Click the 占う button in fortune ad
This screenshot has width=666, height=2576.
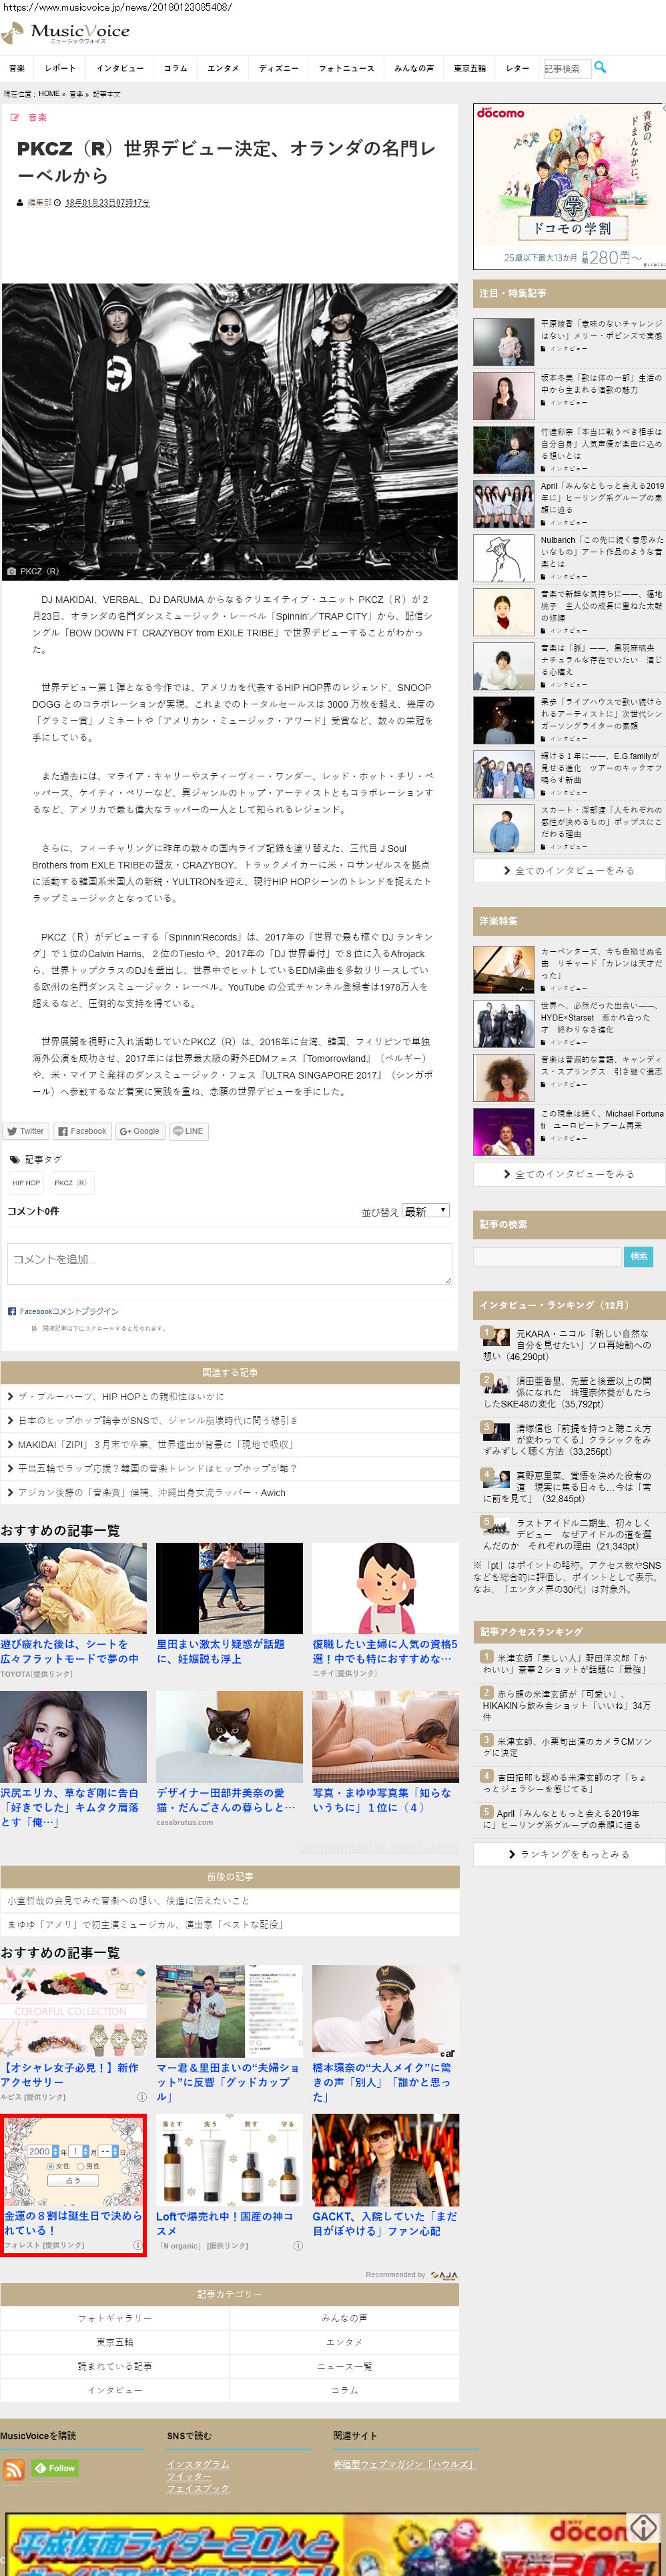click(73, 2181)
